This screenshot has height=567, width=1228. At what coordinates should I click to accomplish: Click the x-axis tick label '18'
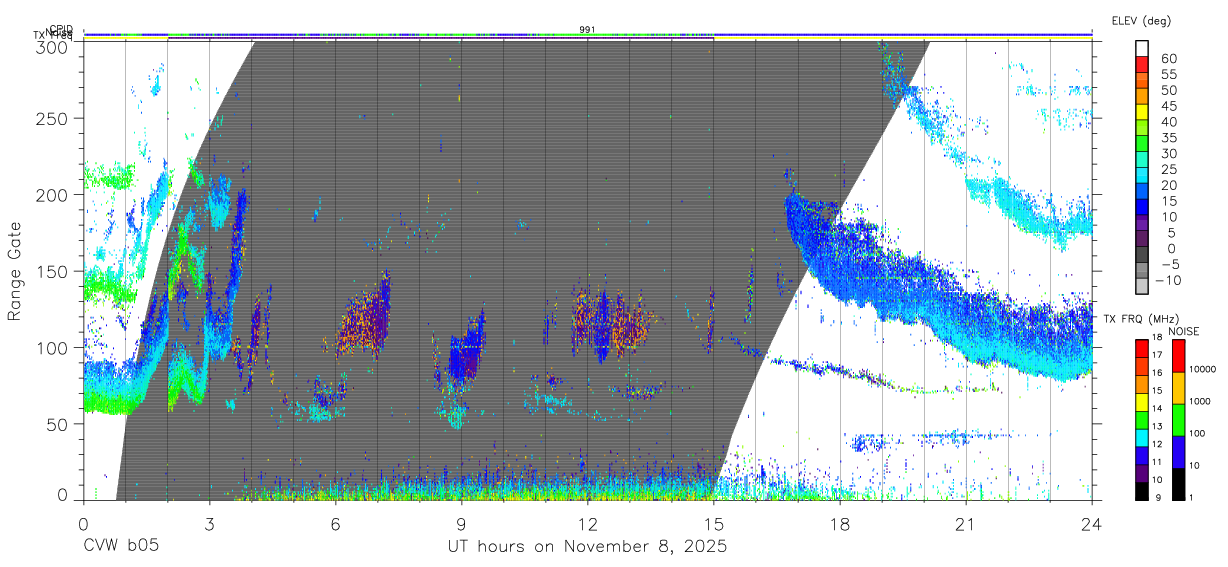pyautogui.click(x=840, y=523)
